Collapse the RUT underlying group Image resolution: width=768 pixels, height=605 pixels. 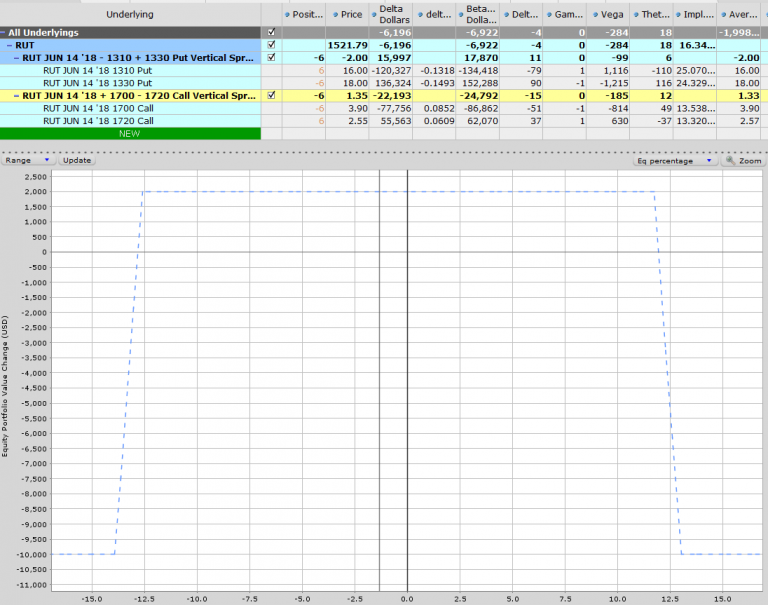[9, 46]
